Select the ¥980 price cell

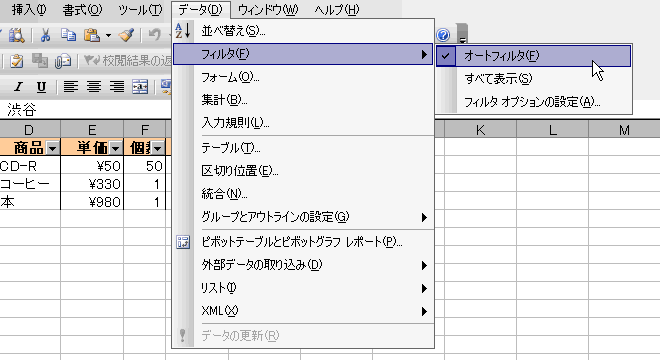click(x=92, y=202)
